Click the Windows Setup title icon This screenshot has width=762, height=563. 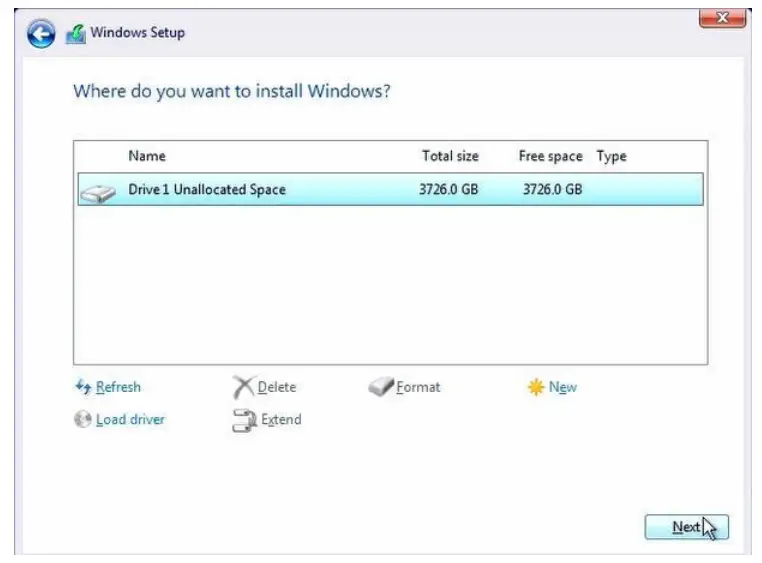76,34
